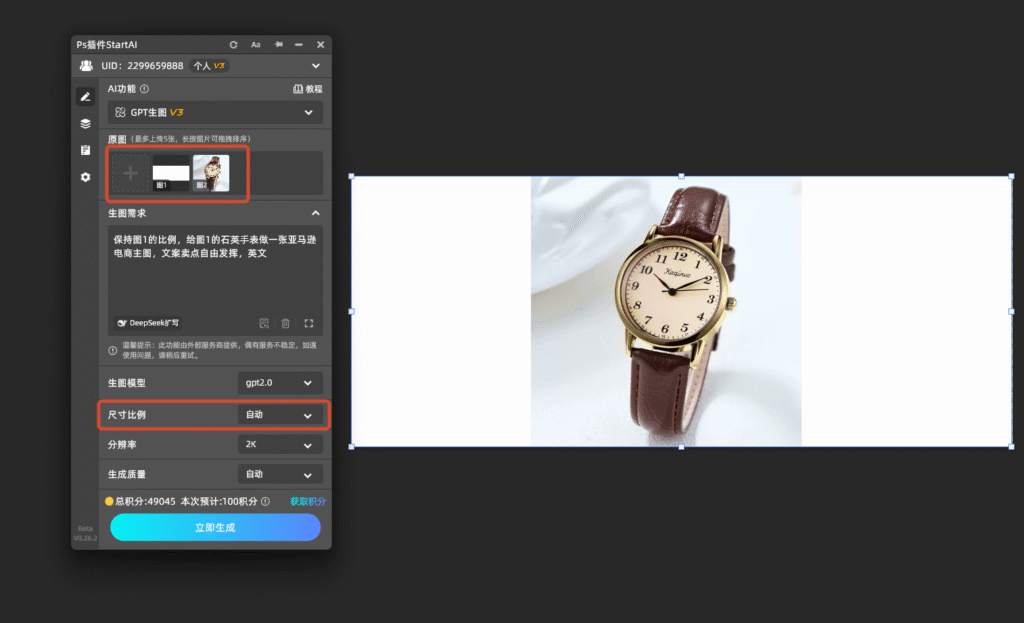Select the watch thumbnail 图2
The width and height of the screenshot is (1024, 623).
pos(211,173)
